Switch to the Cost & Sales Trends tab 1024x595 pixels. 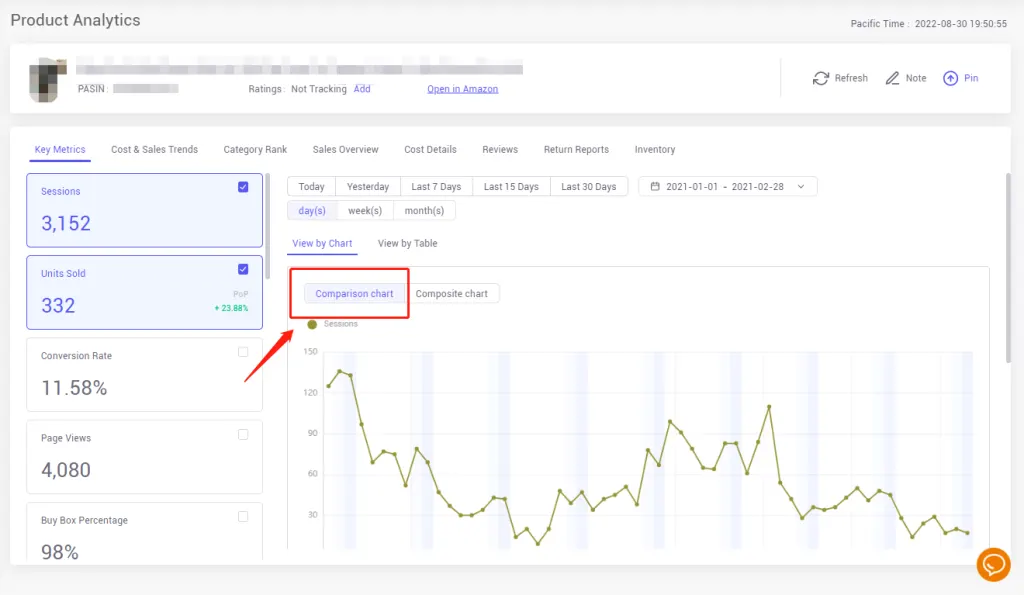154,149
